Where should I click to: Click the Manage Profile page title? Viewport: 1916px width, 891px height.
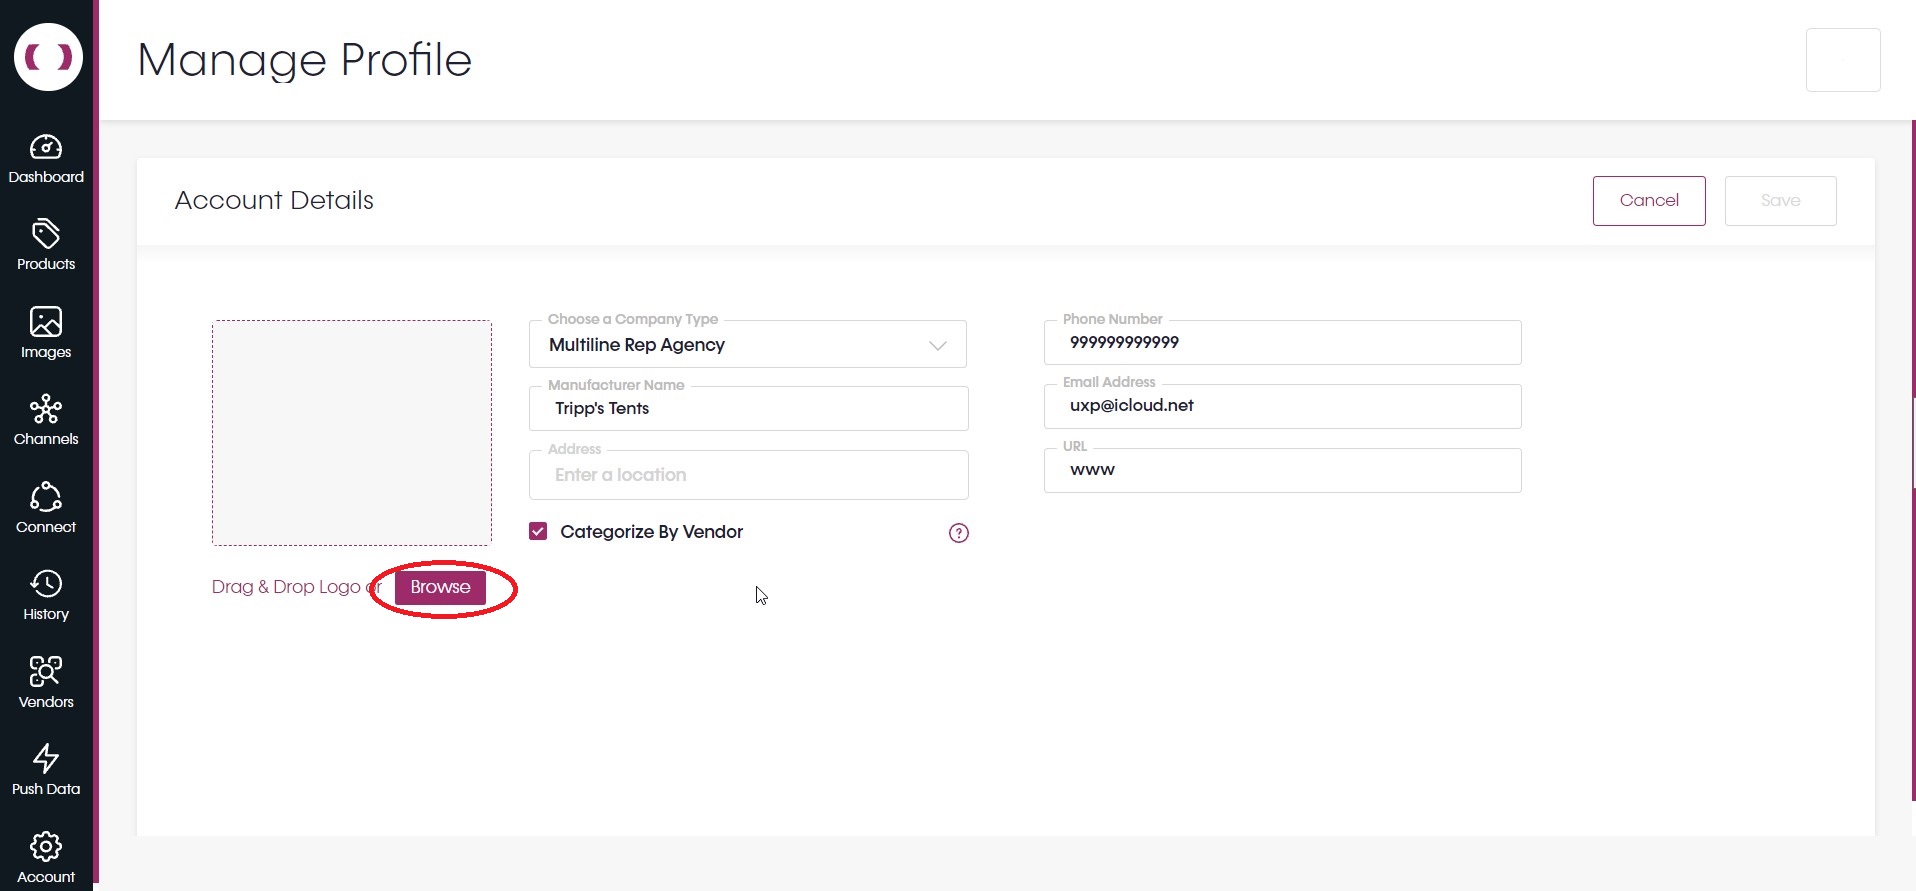click(x=304, y=60)
